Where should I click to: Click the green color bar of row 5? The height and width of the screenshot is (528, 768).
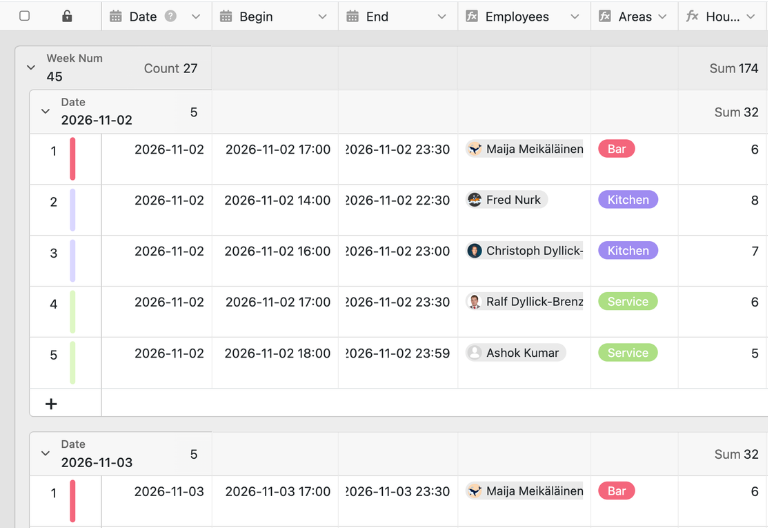72,362
